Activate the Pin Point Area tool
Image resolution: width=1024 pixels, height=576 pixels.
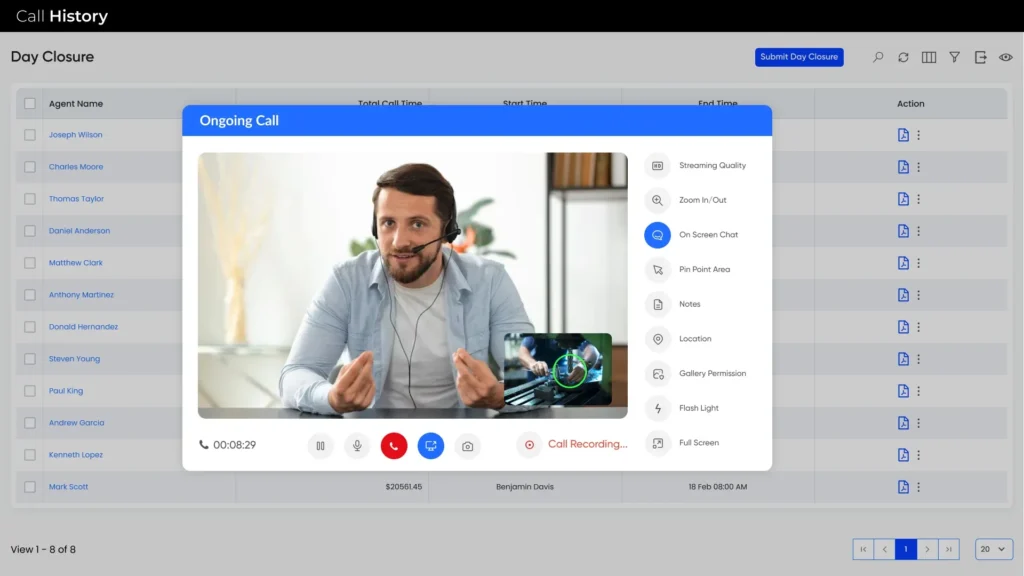tap(657, 270)
